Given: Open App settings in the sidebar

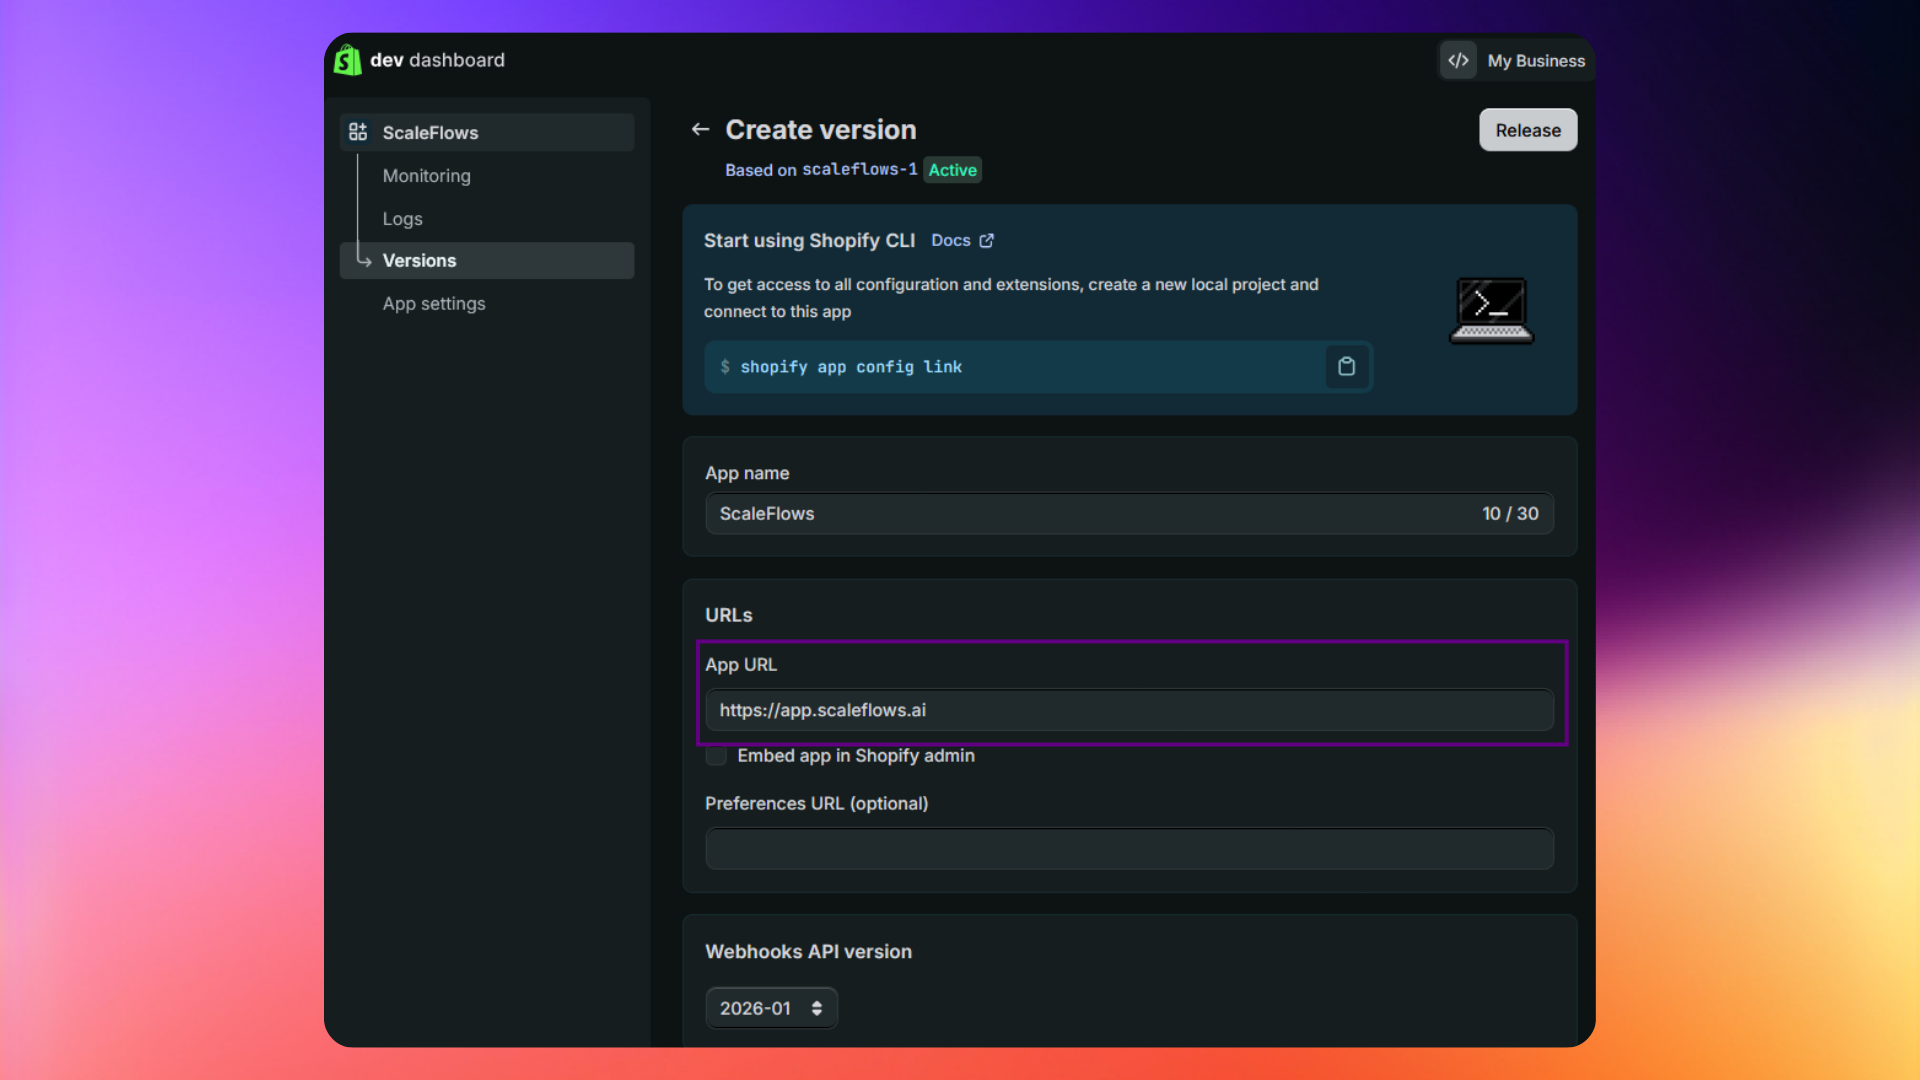Looking at the screenshot, I should [x=434, y=304].
